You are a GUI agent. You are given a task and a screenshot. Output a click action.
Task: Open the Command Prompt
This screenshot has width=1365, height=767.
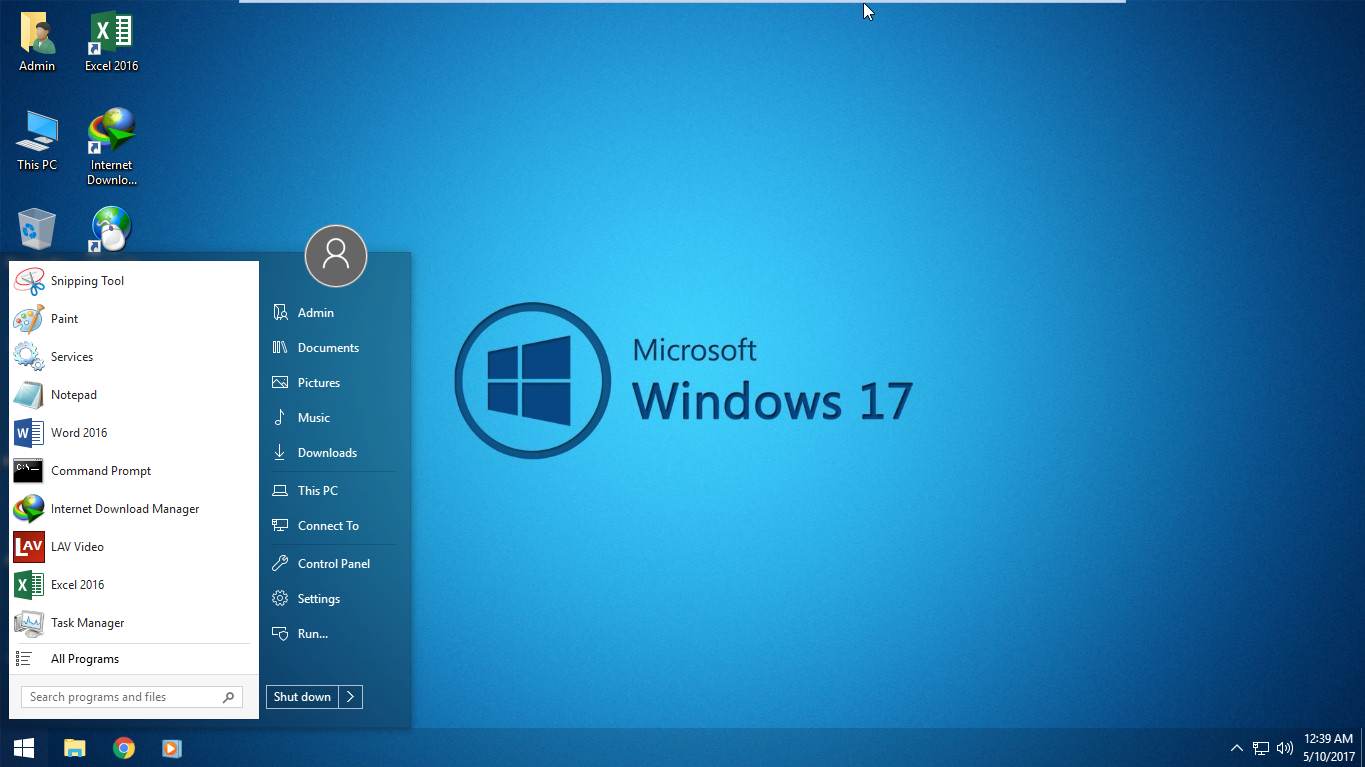(x=100, y=470)
